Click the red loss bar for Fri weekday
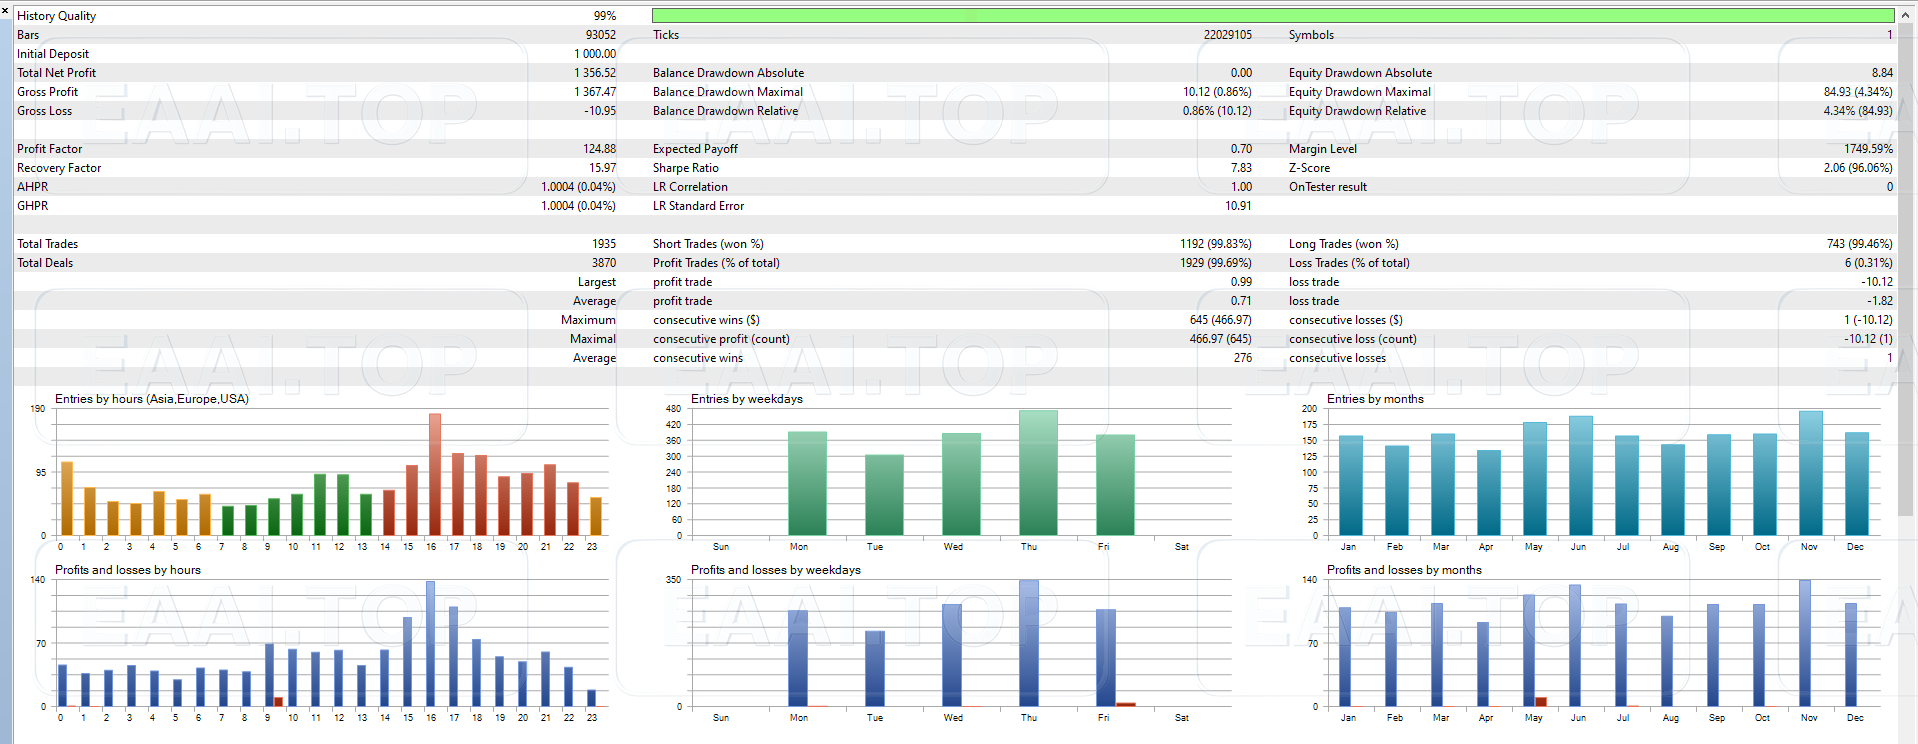The image size is (1918, 744). [x=1125, y=704]
